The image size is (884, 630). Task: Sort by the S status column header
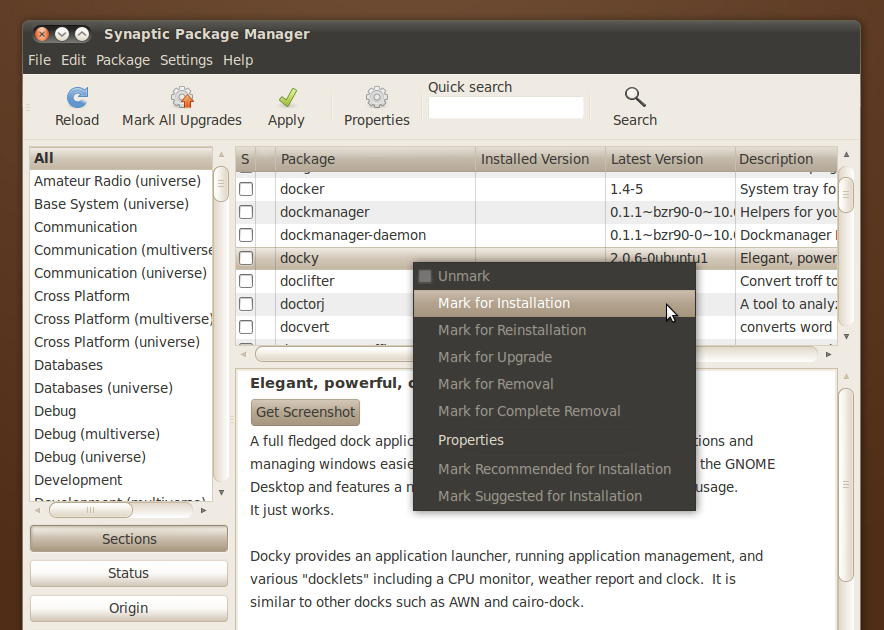pyautogui.click(x=245, y=159)
